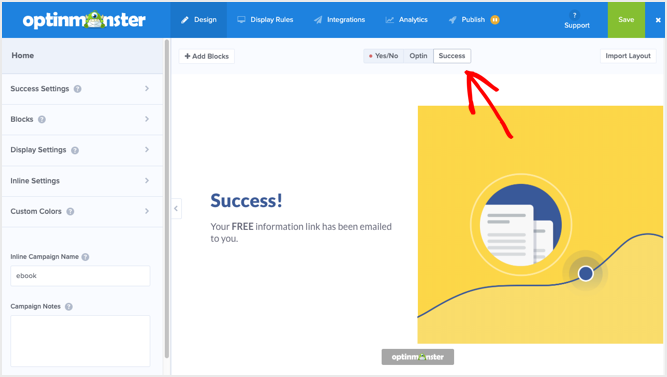Expand the Custom Colors section
Screen dimensions: 667x377
point(83,211)
